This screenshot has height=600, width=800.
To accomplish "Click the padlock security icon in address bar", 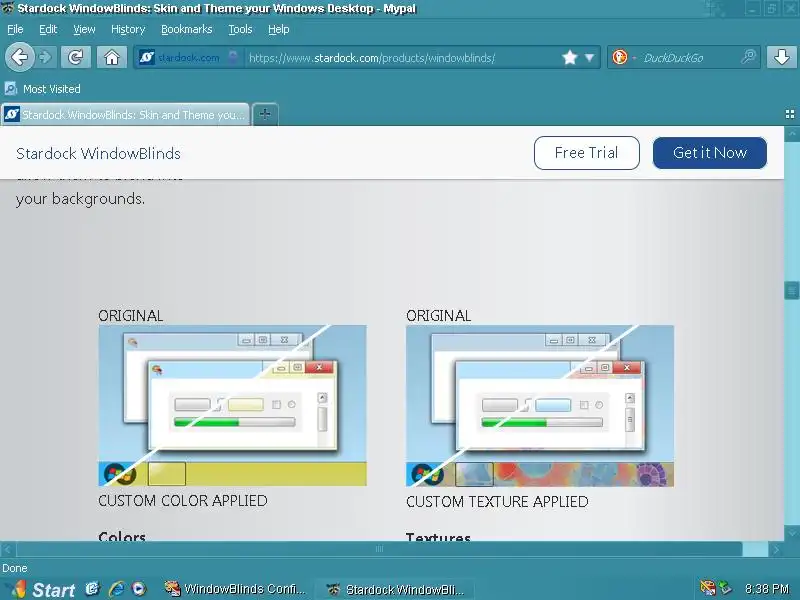I will (233, 57).
